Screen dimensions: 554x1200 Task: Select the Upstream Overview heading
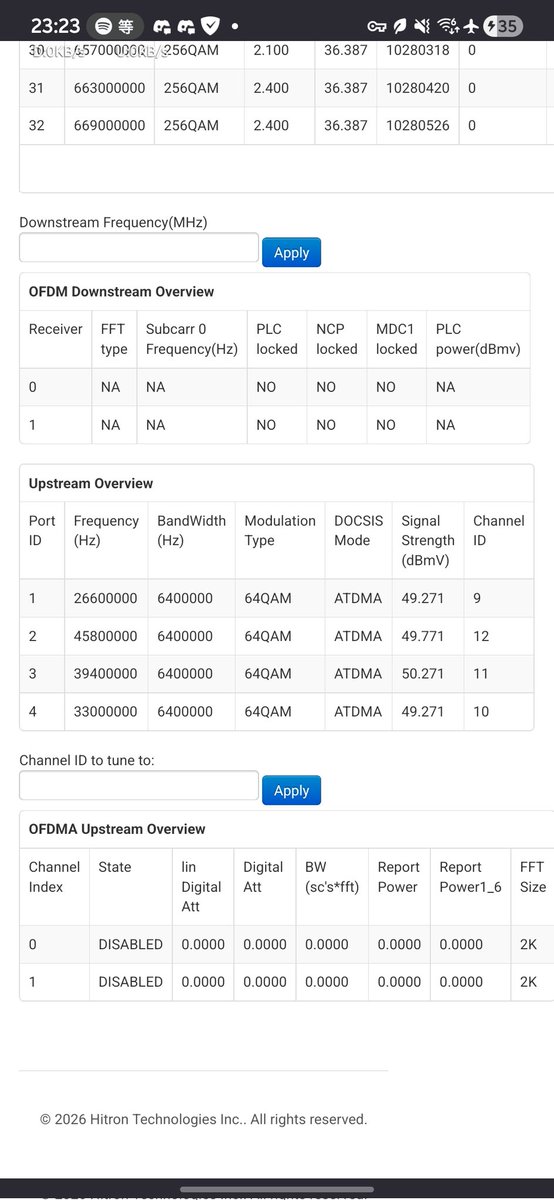[x=91, y=483]
